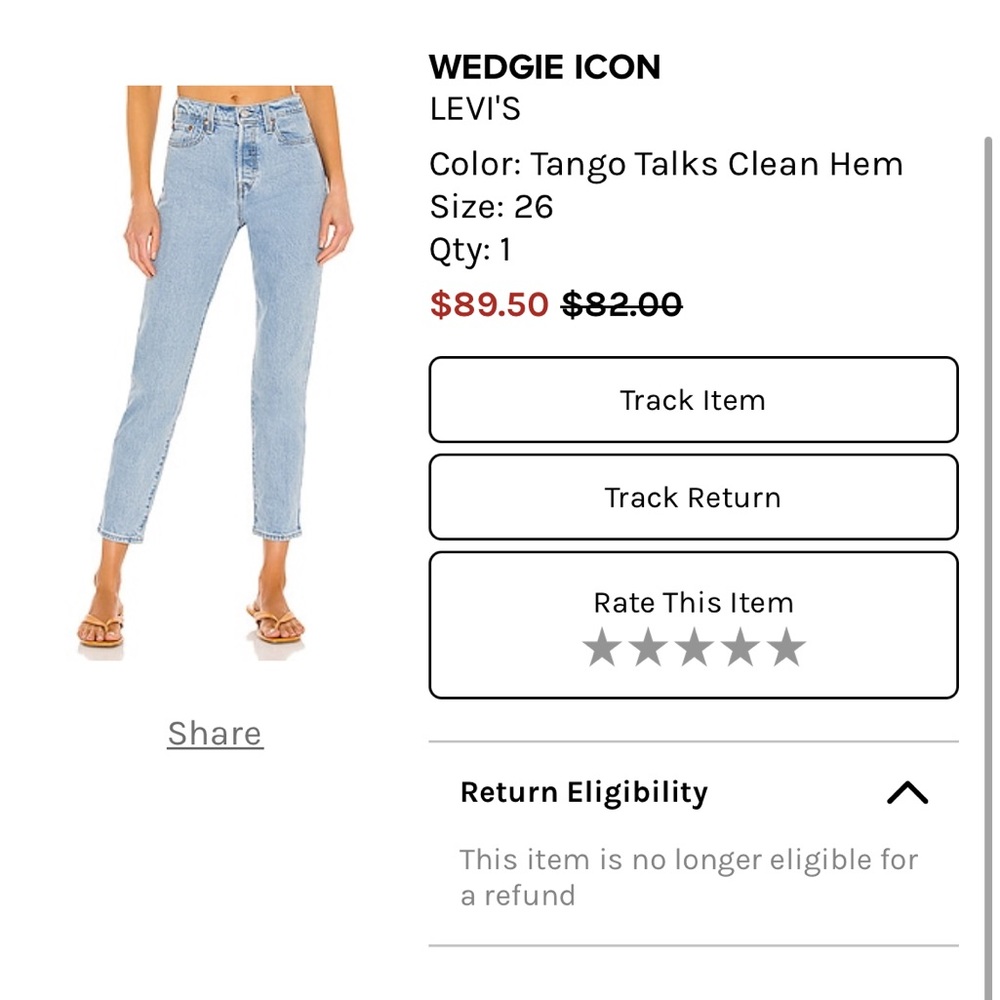Image resolution: width=1000 pixels, height=1000 pixels.
Task: Give the item a one-star rating
Action: (x=602, y=648)
